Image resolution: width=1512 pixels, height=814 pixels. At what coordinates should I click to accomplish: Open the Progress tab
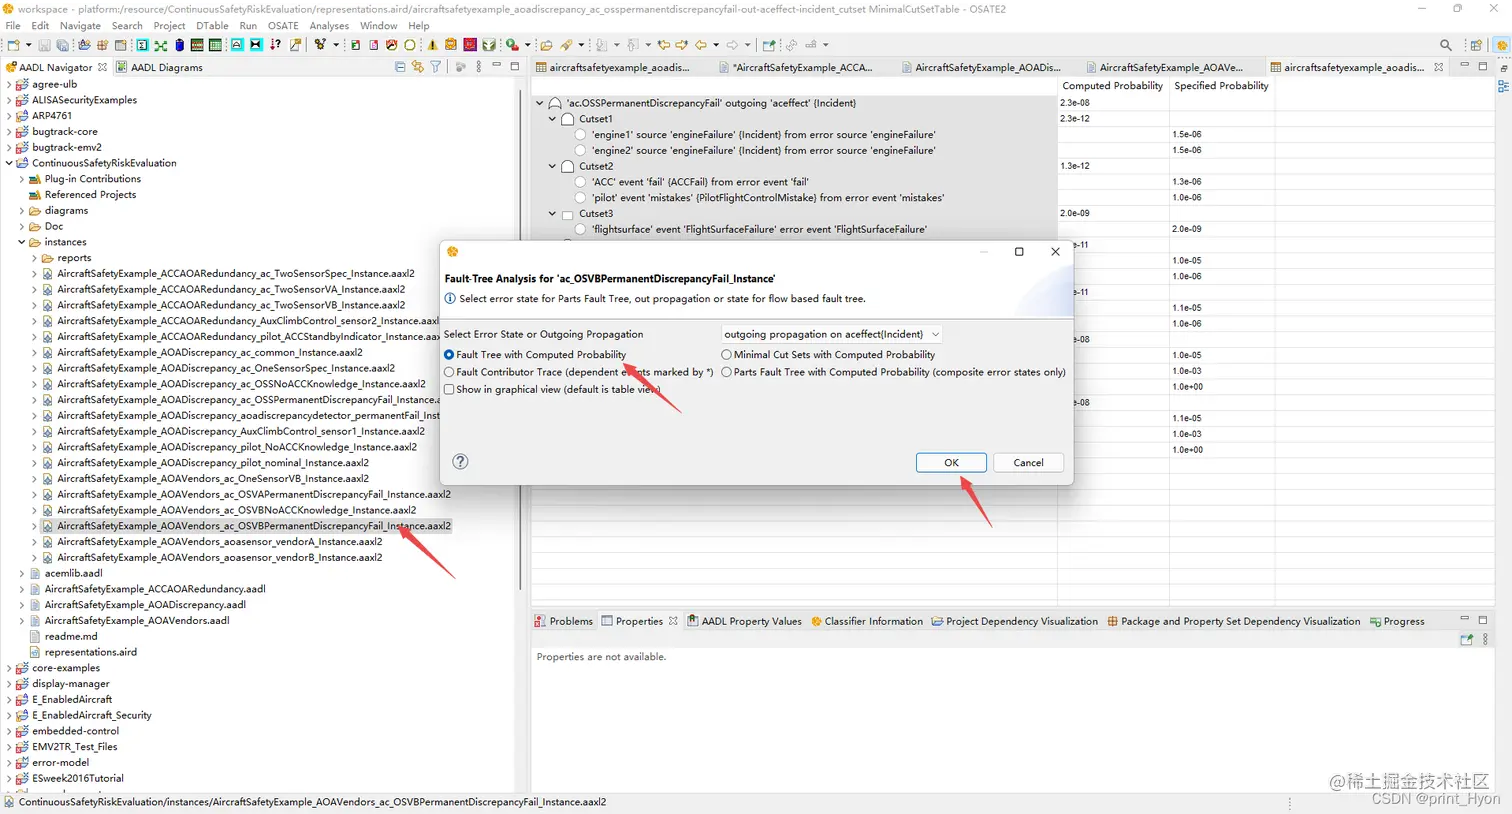[x=1396, y=621]
